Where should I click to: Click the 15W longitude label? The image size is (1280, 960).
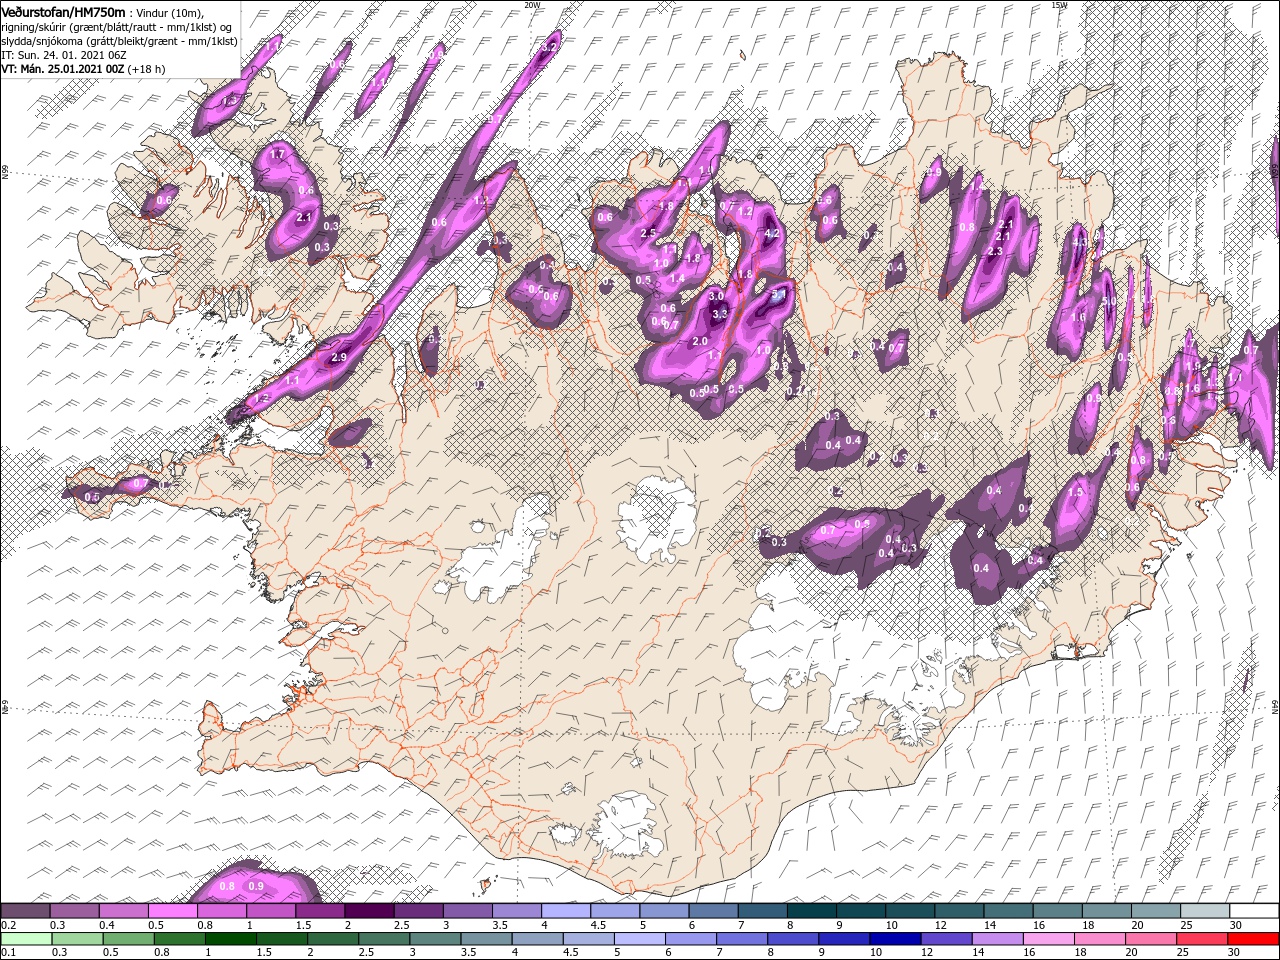coord(1059,5)
